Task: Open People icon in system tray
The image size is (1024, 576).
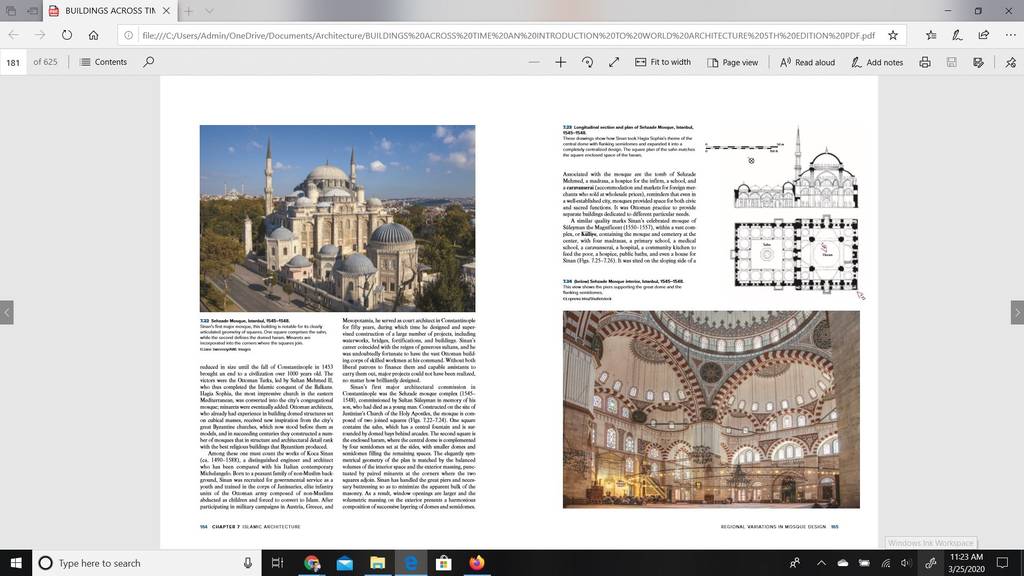Action: click(x=795, y=563)
